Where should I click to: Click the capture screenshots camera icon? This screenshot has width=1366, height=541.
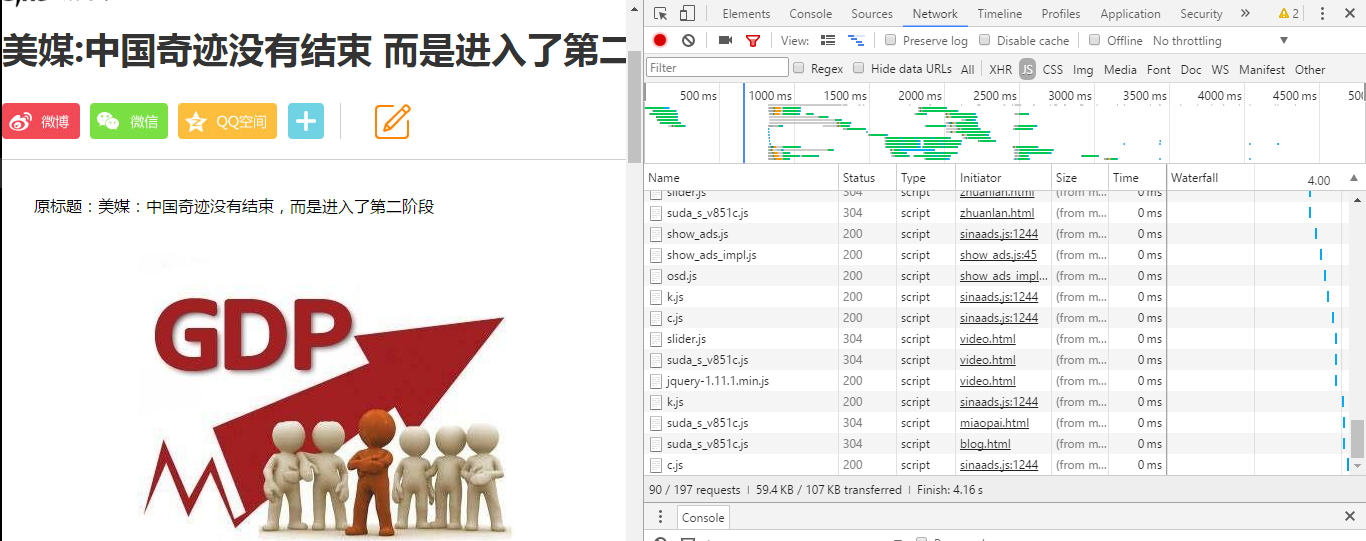tap(725, 41)
